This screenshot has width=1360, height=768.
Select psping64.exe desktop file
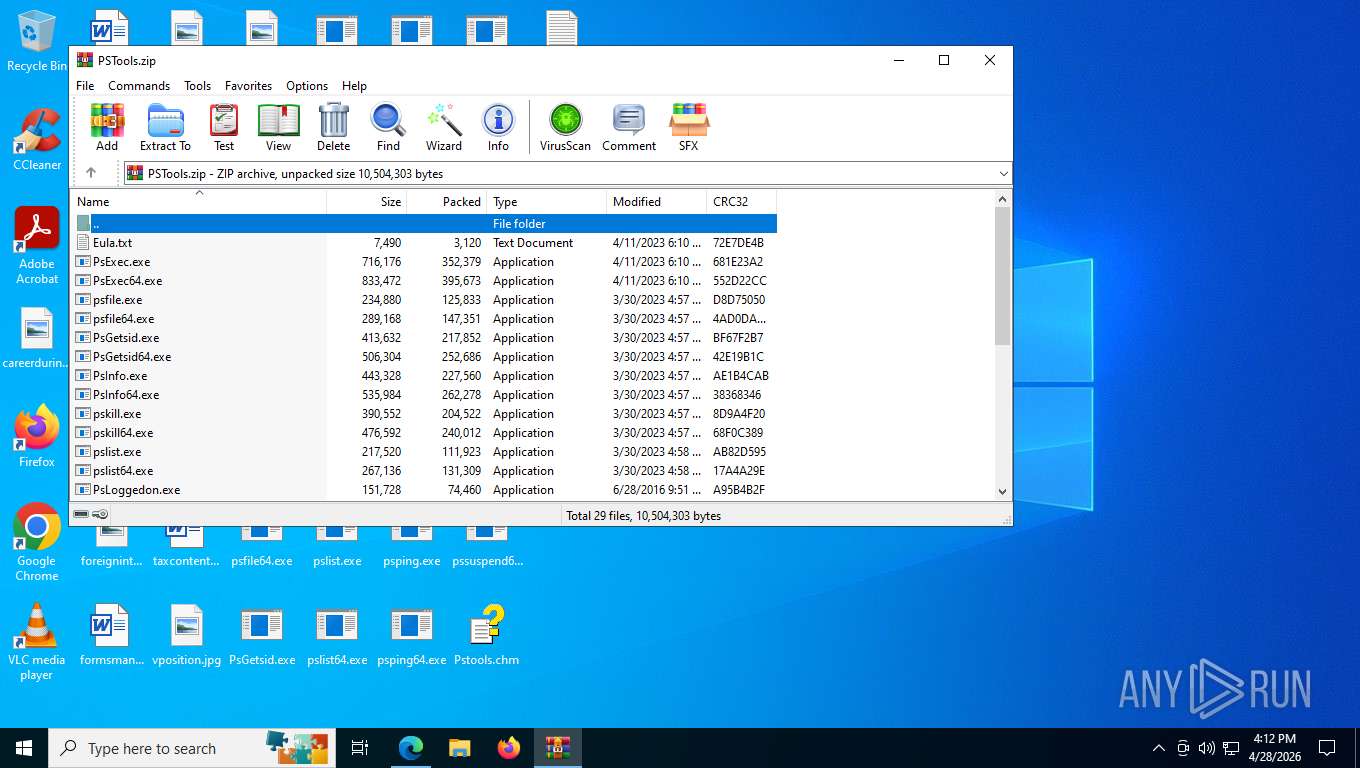point(412,636)
